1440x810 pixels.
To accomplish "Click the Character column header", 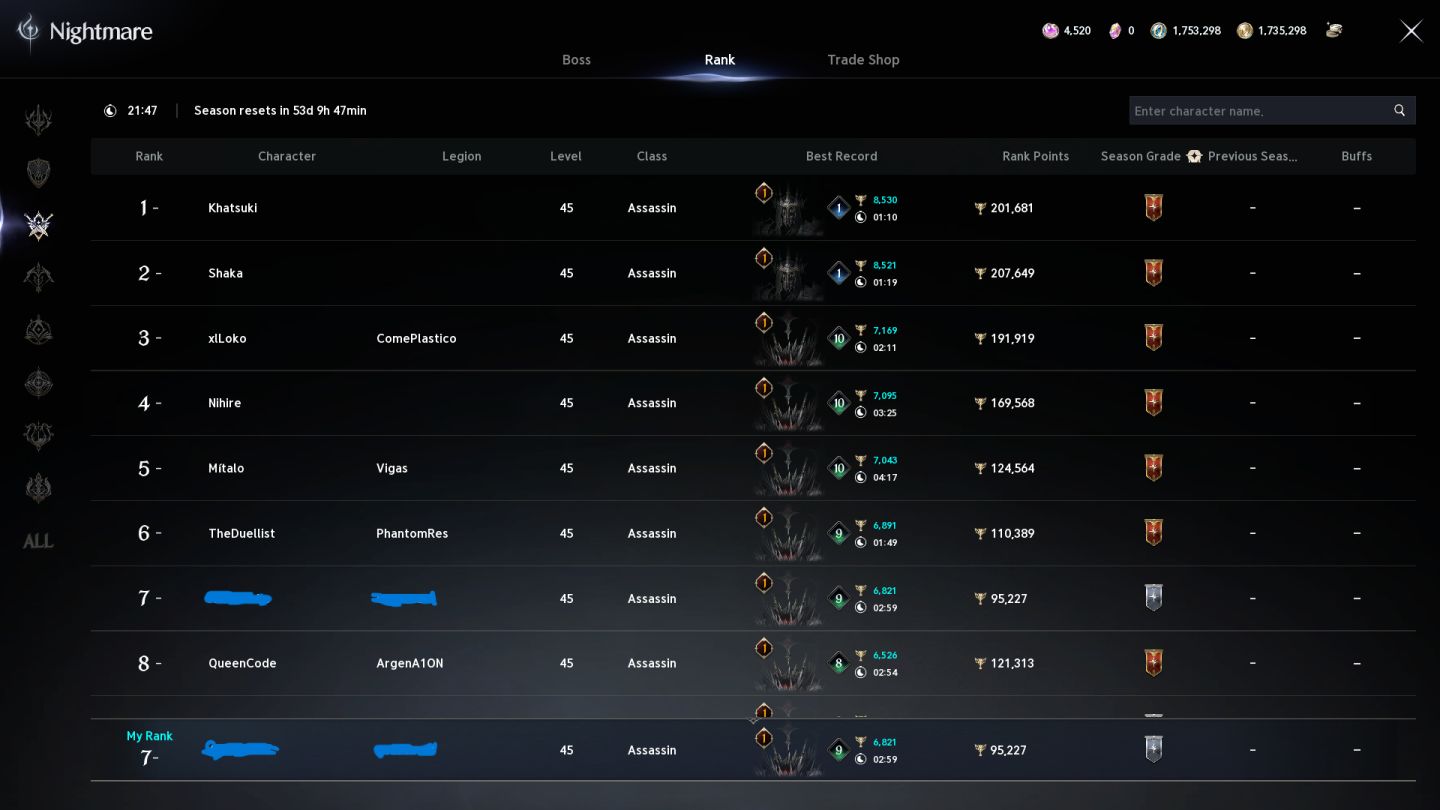I will 287,156.
